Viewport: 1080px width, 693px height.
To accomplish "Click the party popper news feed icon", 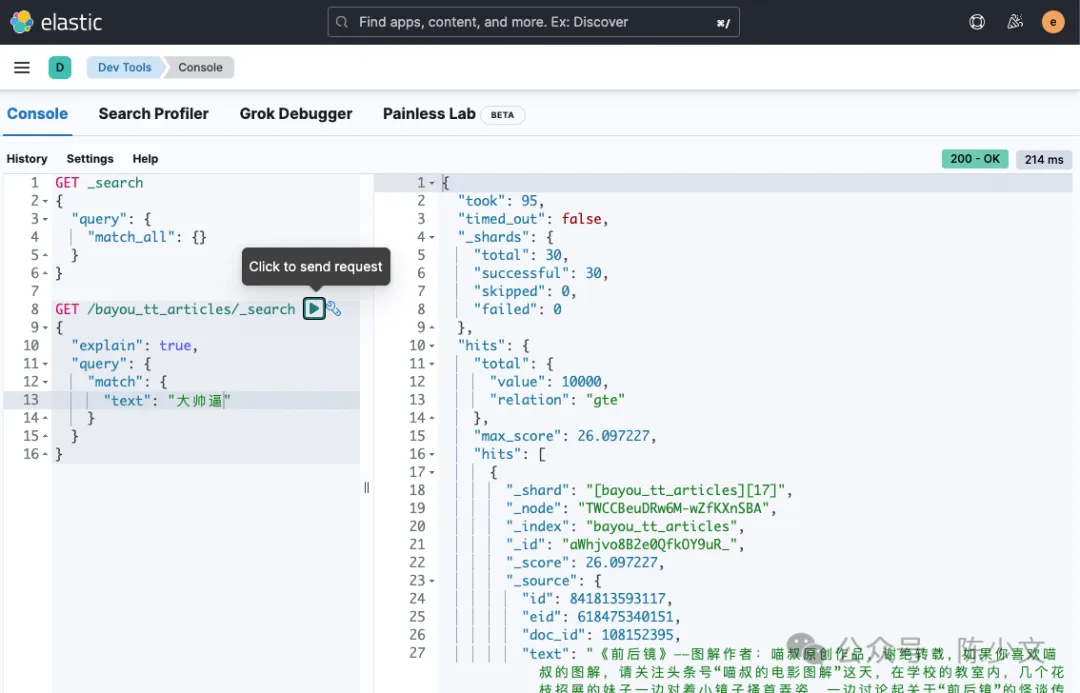I will pyautogui.click(x=1015, y=21).
